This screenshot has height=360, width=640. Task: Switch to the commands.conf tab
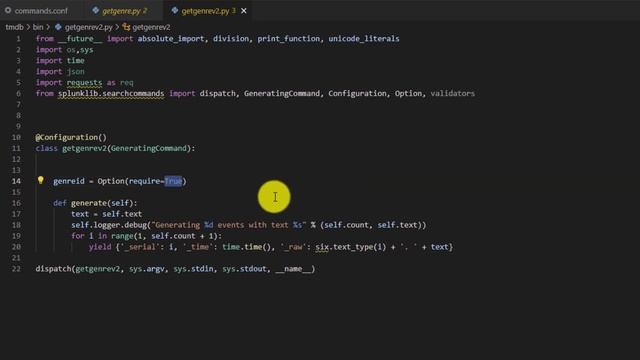41,11
